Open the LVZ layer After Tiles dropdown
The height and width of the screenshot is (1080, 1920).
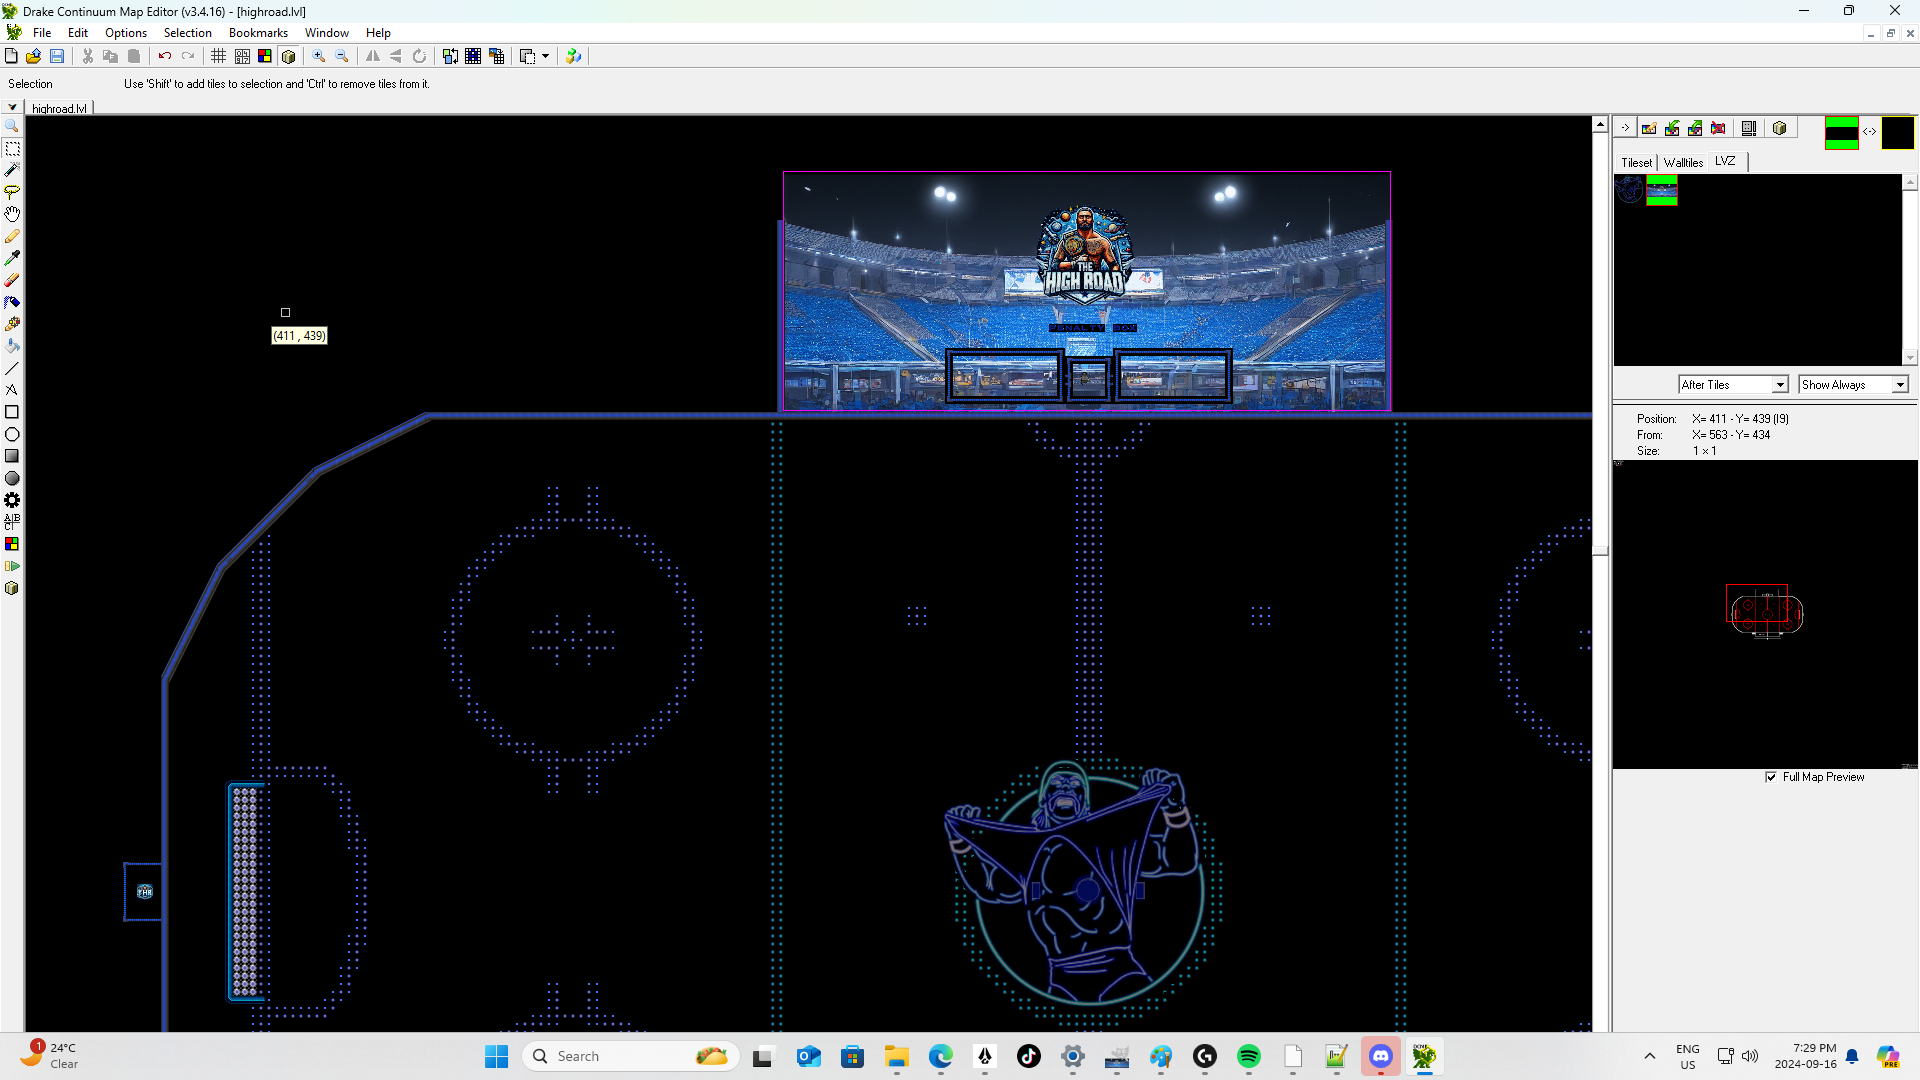click(1733, 385)
